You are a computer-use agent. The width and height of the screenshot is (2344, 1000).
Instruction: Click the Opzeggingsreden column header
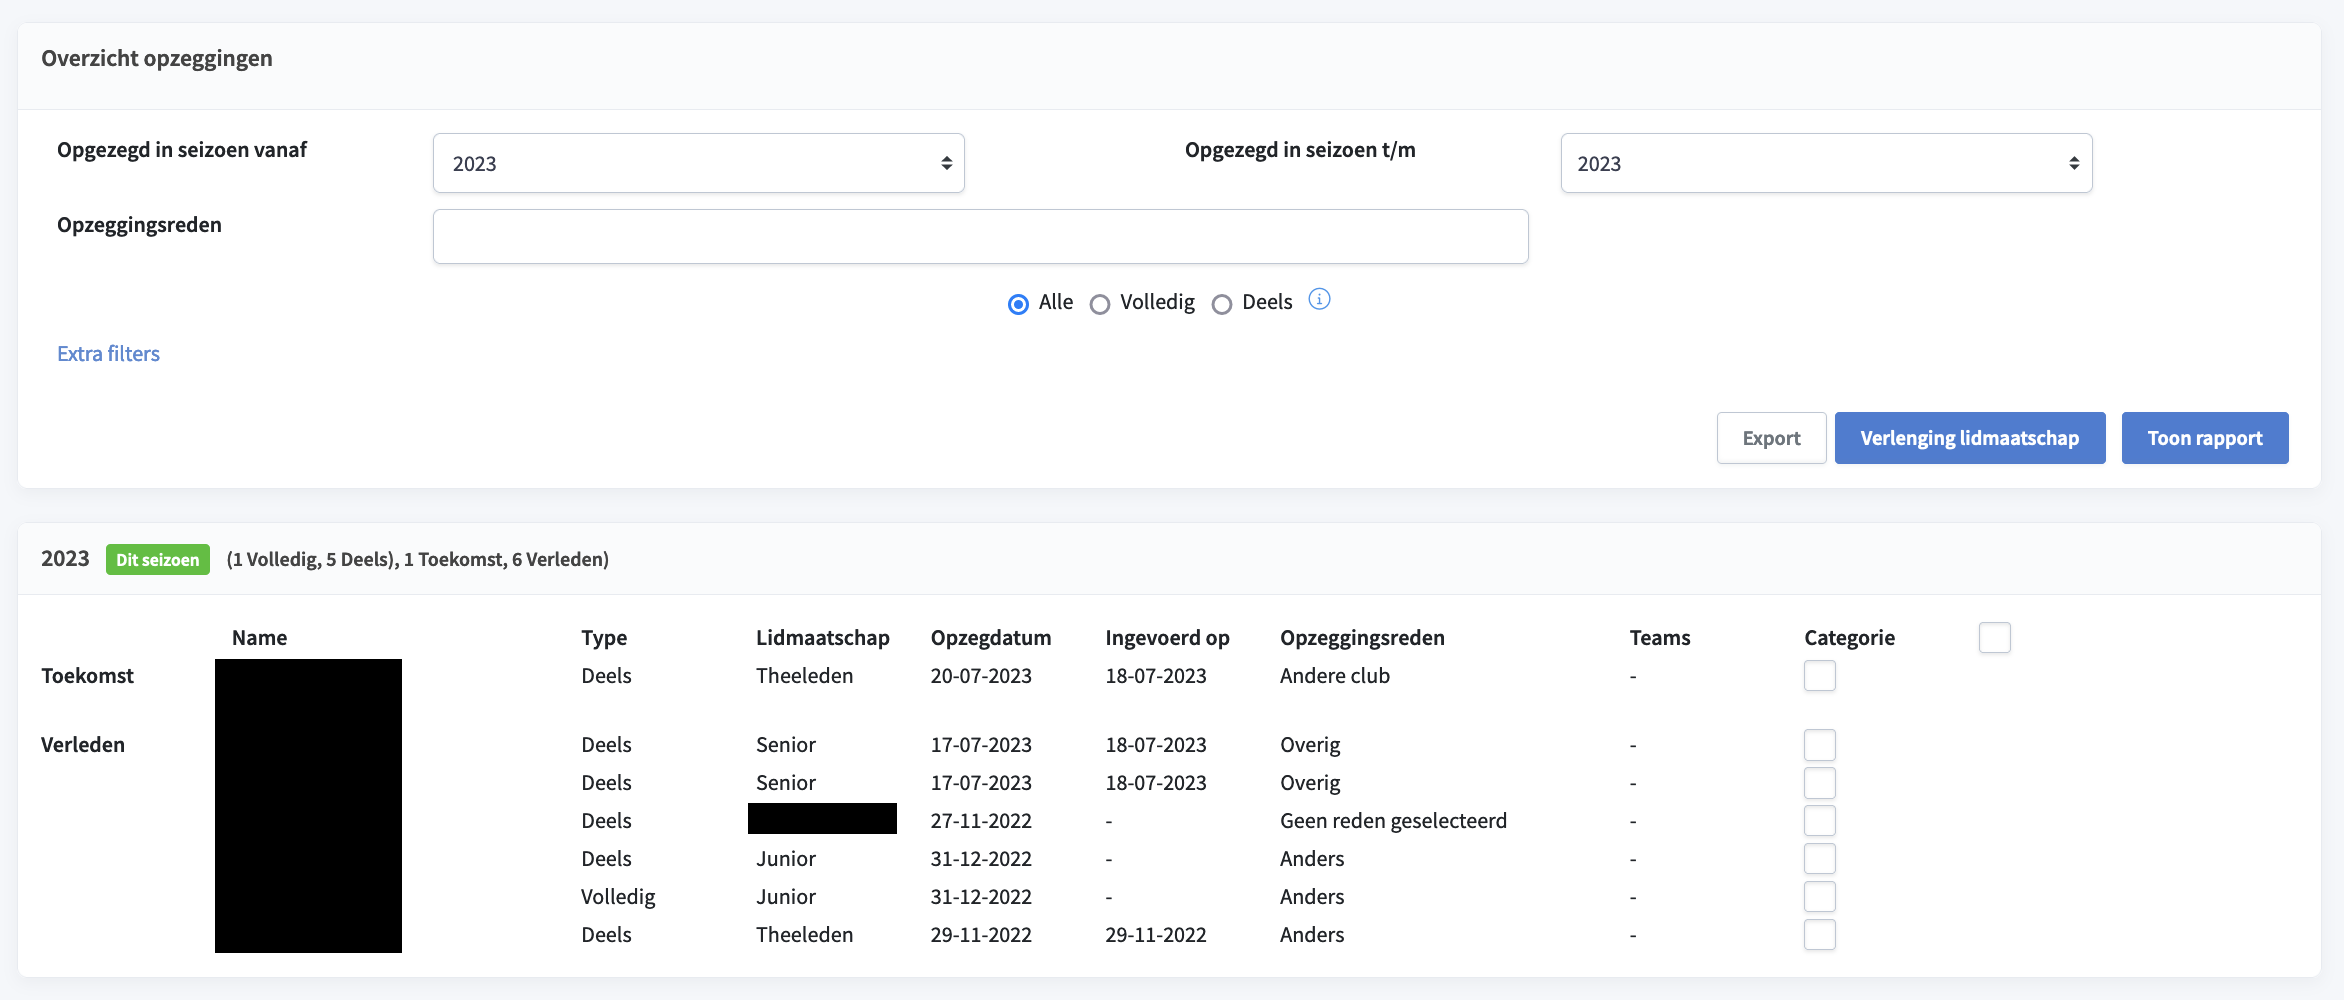(1362, 638)
